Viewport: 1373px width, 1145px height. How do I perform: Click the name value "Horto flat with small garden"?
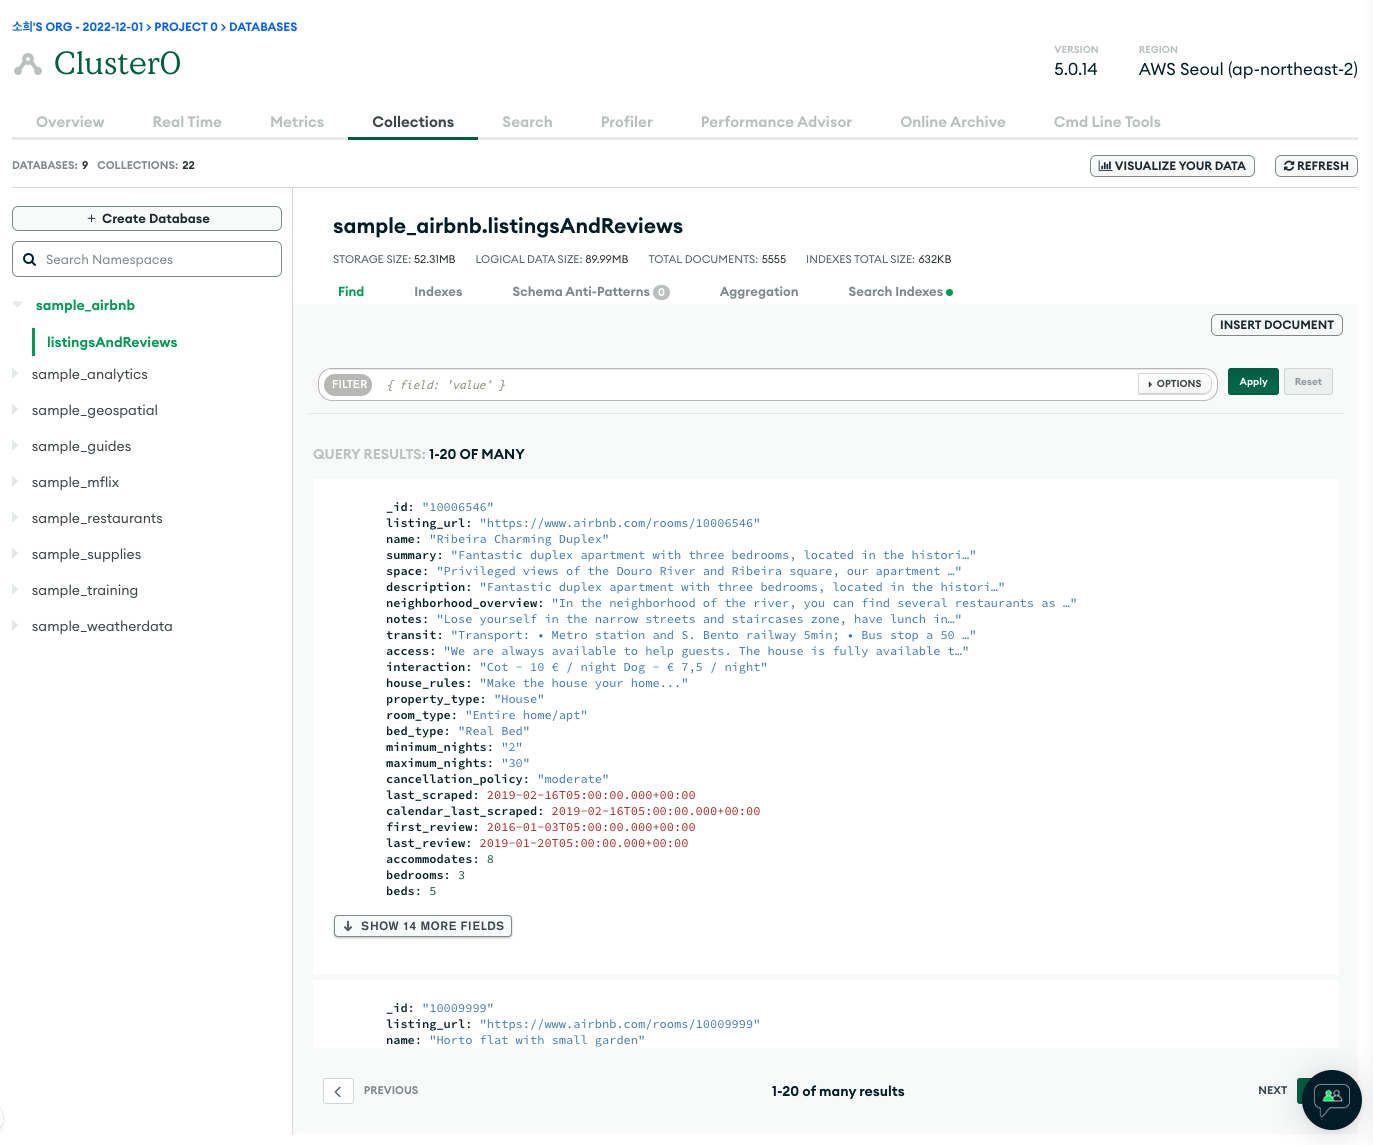pos(537,1040)
